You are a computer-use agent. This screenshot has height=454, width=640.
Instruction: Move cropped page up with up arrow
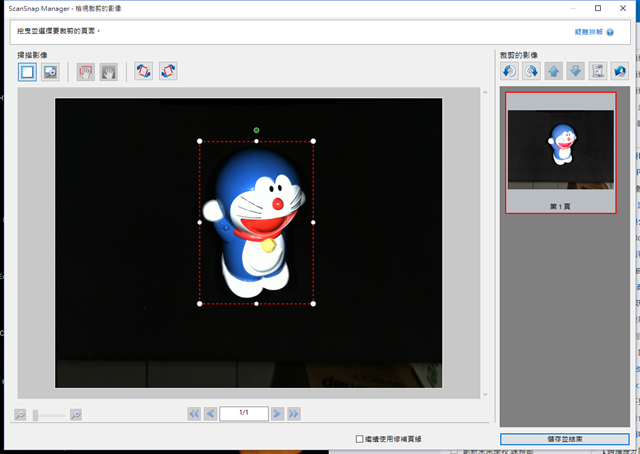[553, 71]
